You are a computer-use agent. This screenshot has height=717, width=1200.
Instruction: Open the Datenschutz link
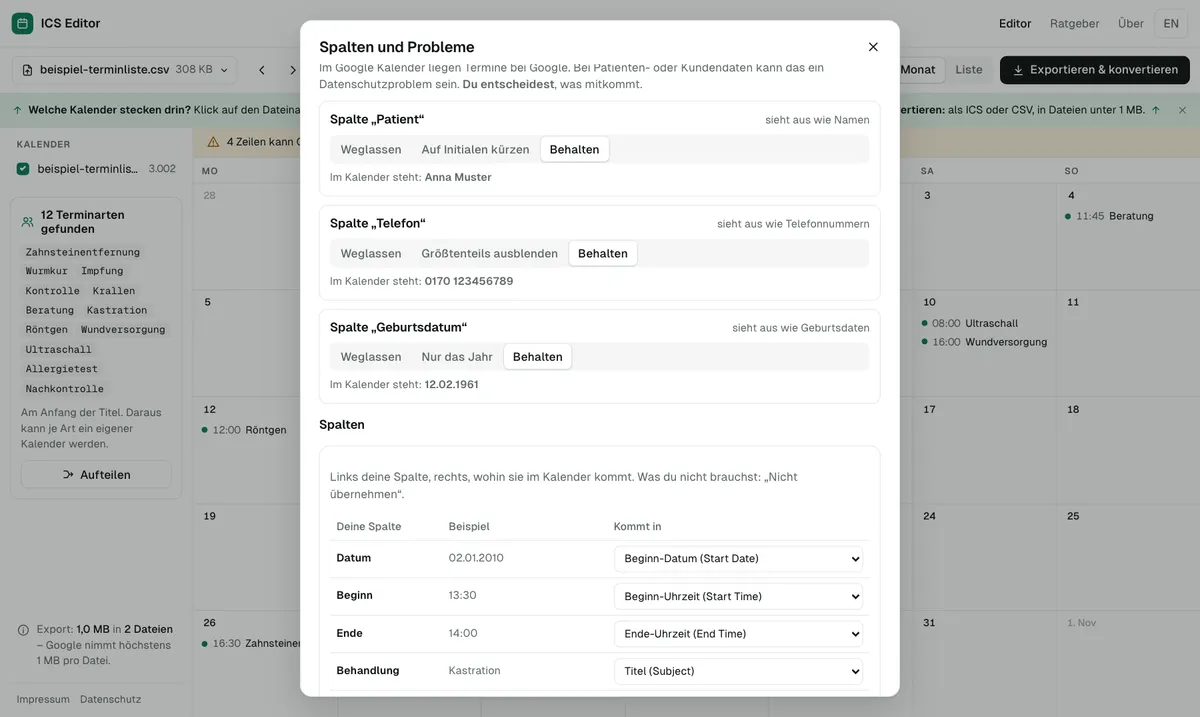(110, 699)
